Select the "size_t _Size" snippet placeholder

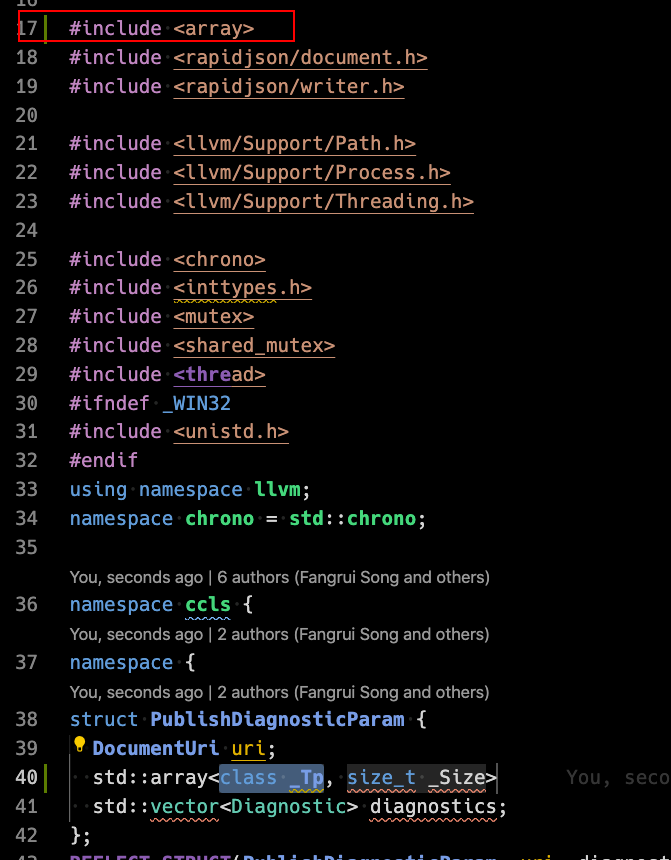point(416,777)
